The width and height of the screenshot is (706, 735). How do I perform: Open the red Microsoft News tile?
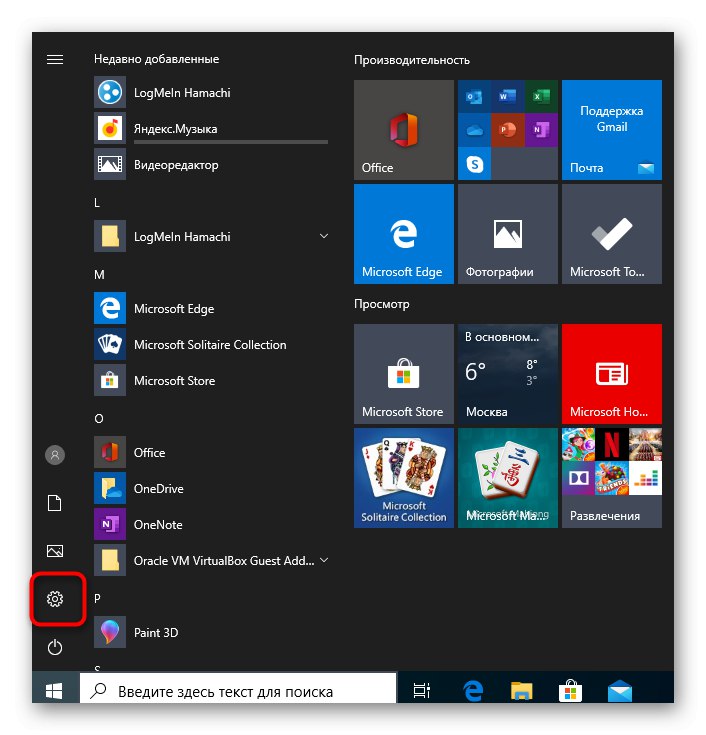[612, 374]
